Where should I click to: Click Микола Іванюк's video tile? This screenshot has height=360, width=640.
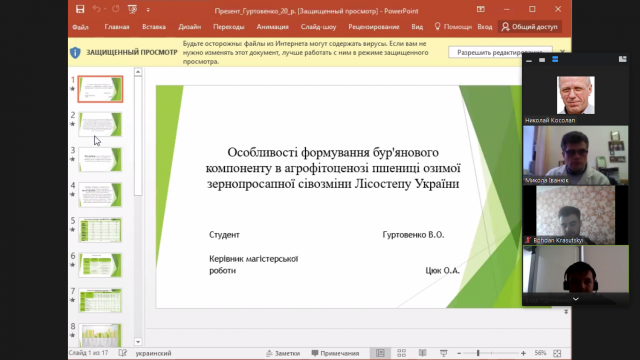coord(576,155)
